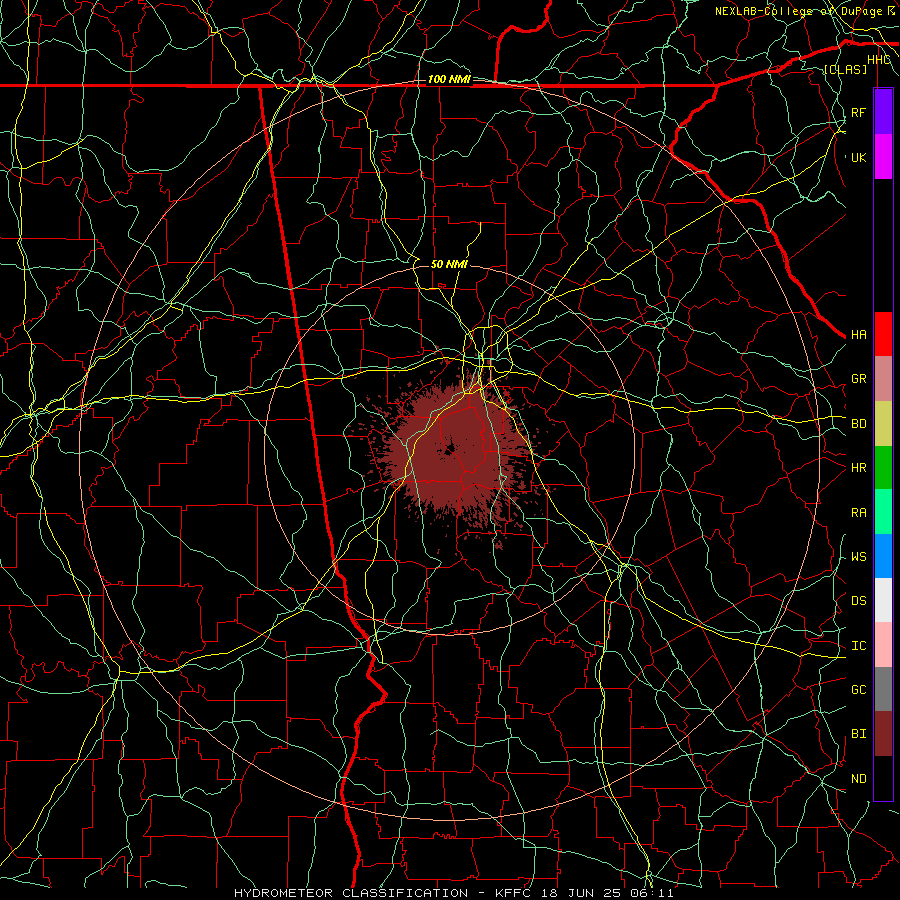This screenshot has height=900, width=900.
Task: Click the WS blue legend color swatch
Action: point(883,556)
